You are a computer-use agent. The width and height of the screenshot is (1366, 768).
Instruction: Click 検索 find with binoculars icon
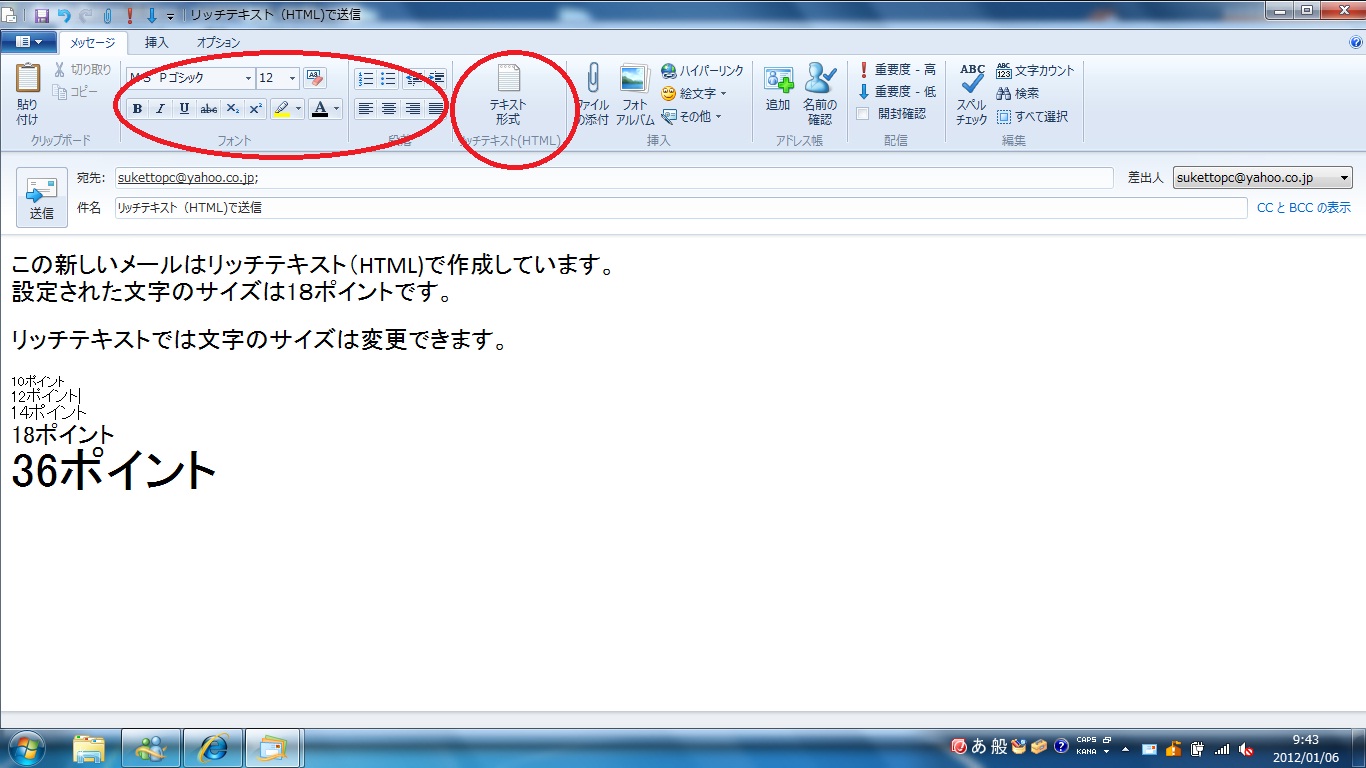pos(1018,93)
